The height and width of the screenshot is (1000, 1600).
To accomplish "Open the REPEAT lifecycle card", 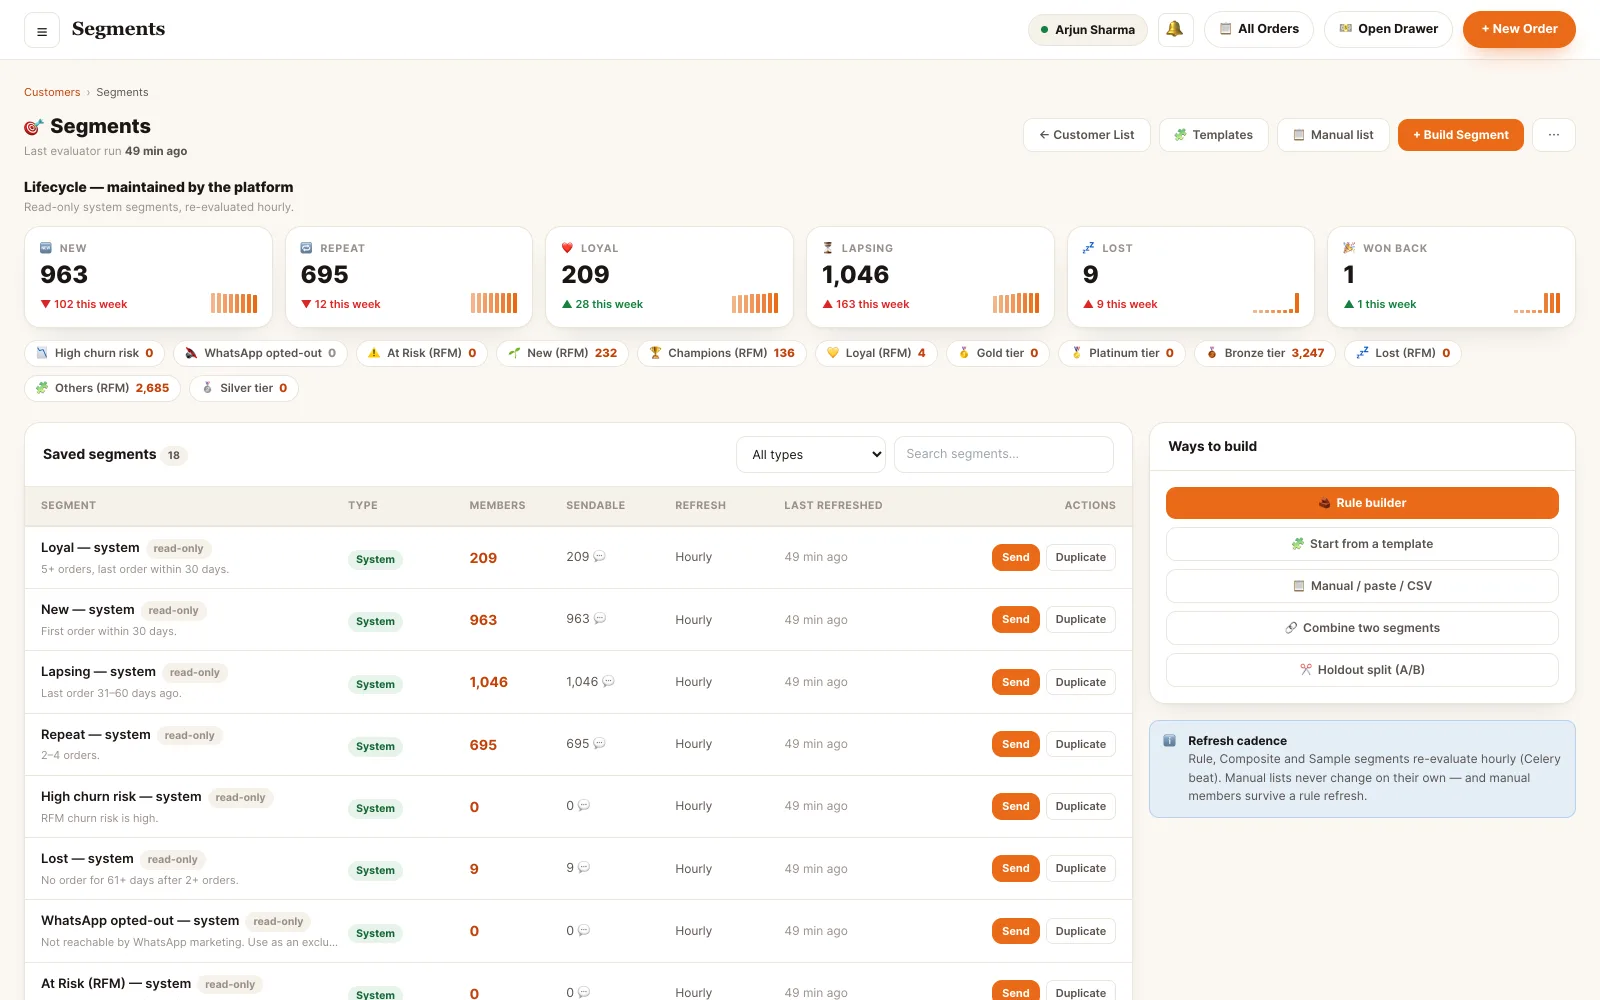I will coord(409,277).
